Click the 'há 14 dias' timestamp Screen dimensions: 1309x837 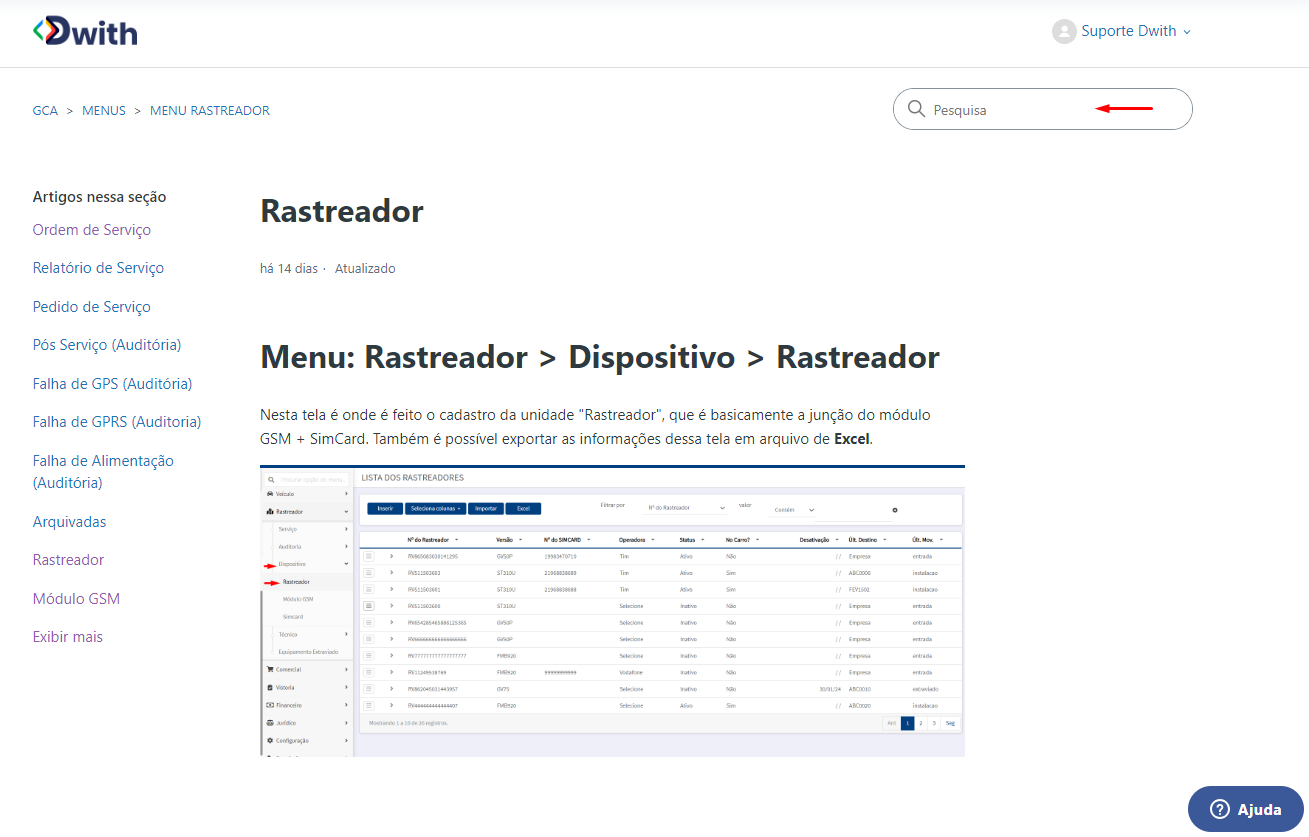point(289,269)
